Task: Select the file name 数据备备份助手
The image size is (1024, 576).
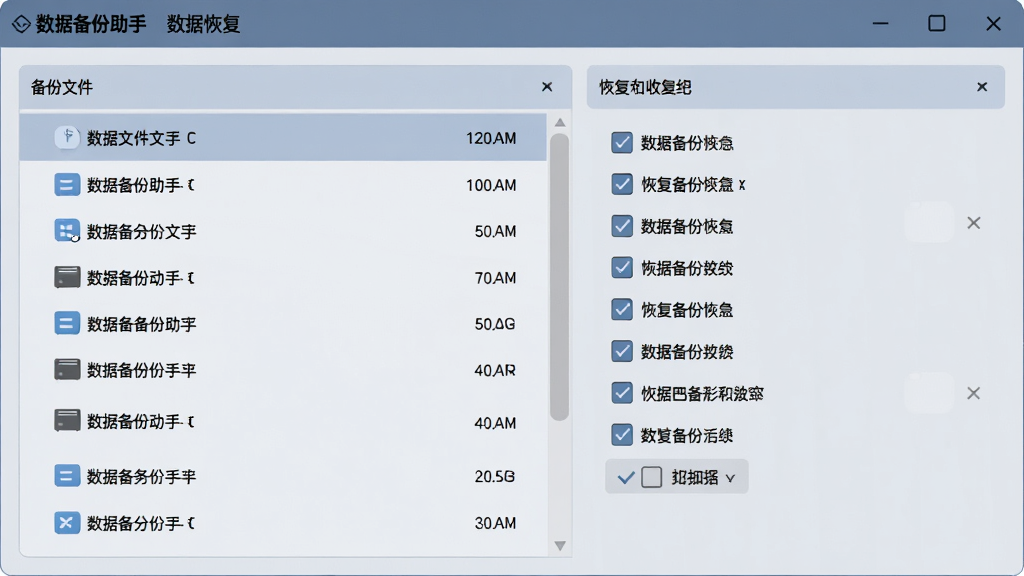Action: pos(142,324)
